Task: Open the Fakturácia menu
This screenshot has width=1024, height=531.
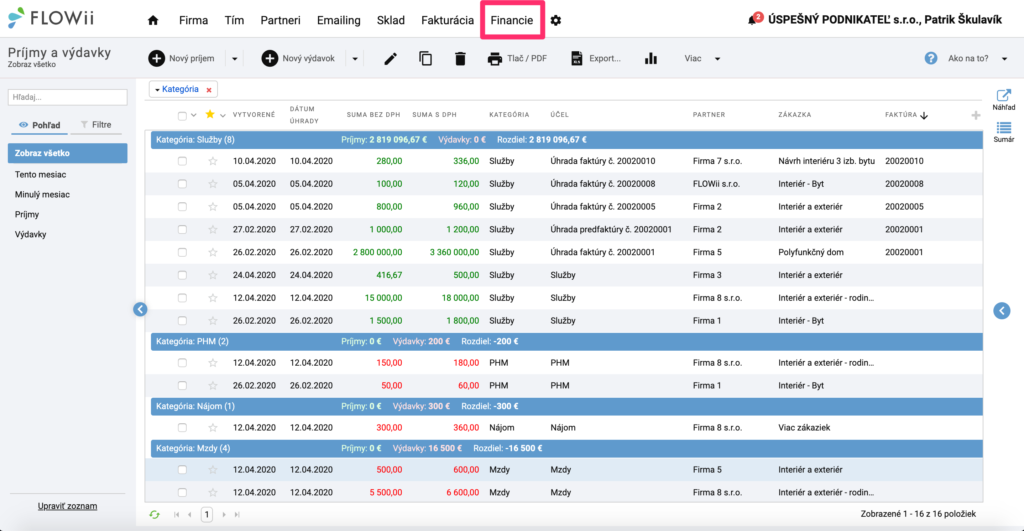Action: pyautogui.click(x=447, y=20)
